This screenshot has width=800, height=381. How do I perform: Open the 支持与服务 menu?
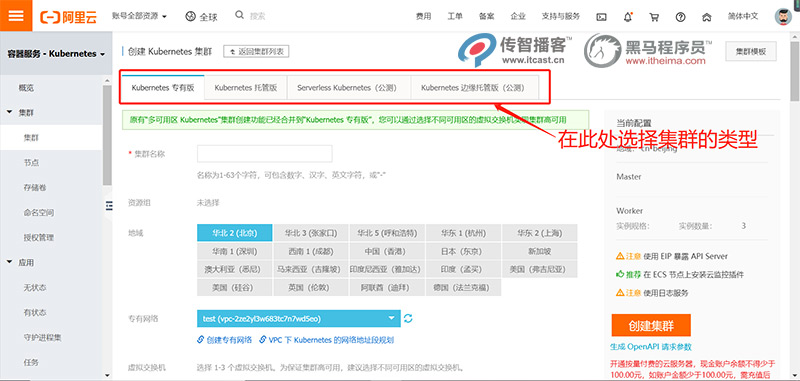pyautogui.click(x=561, y=16)
